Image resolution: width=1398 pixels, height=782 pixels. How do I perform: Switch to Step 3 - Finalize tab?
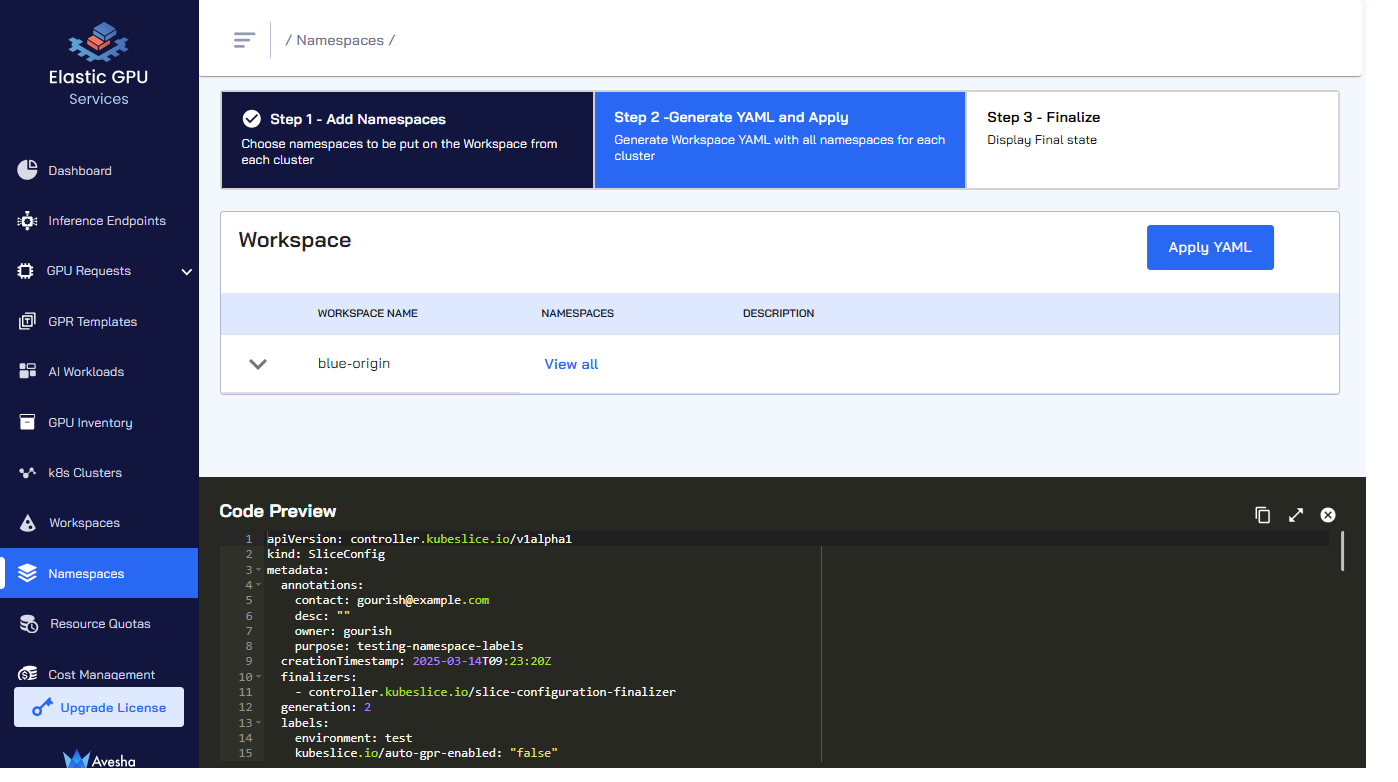click(x=1152, y=140)
